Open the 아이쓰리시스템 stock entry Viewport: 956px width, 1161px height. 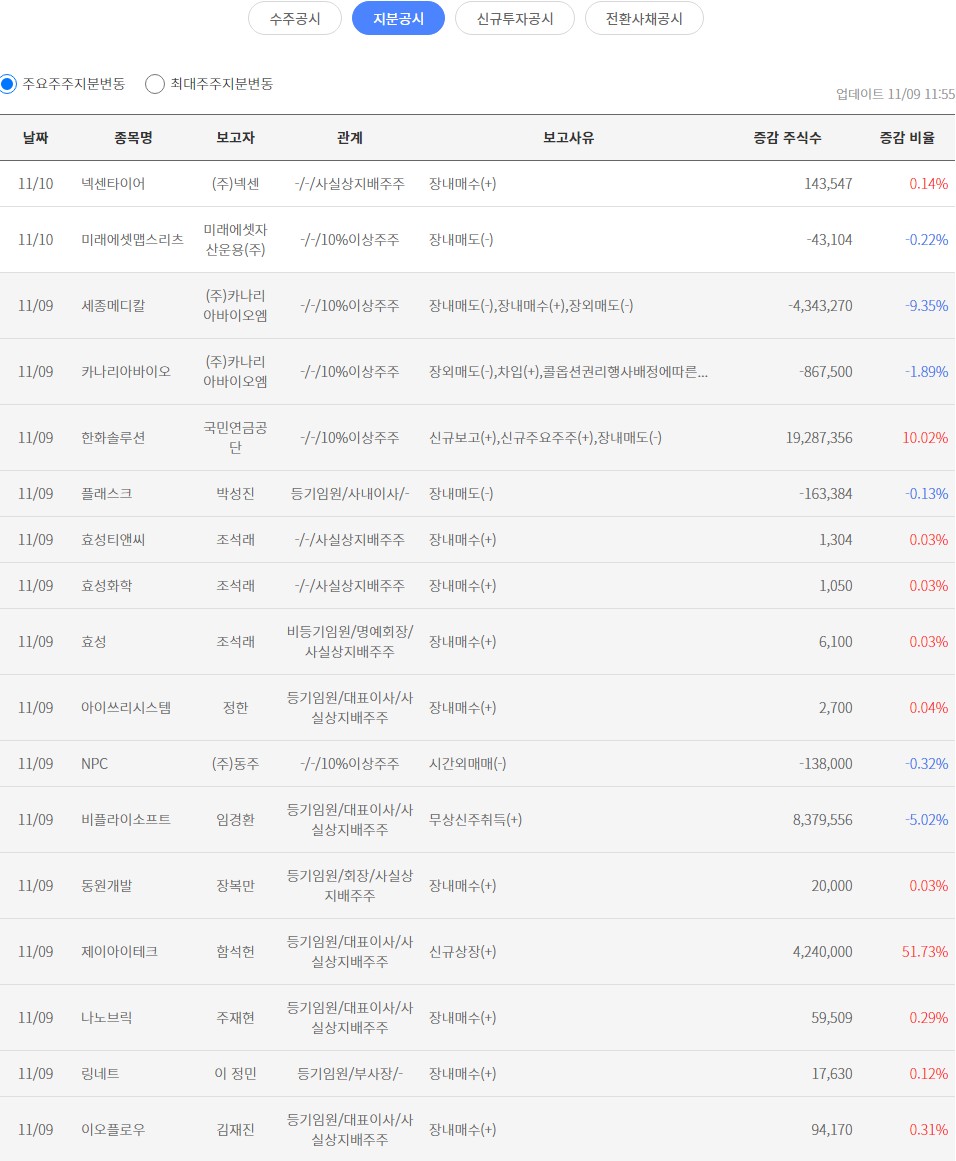pos(126,708)
